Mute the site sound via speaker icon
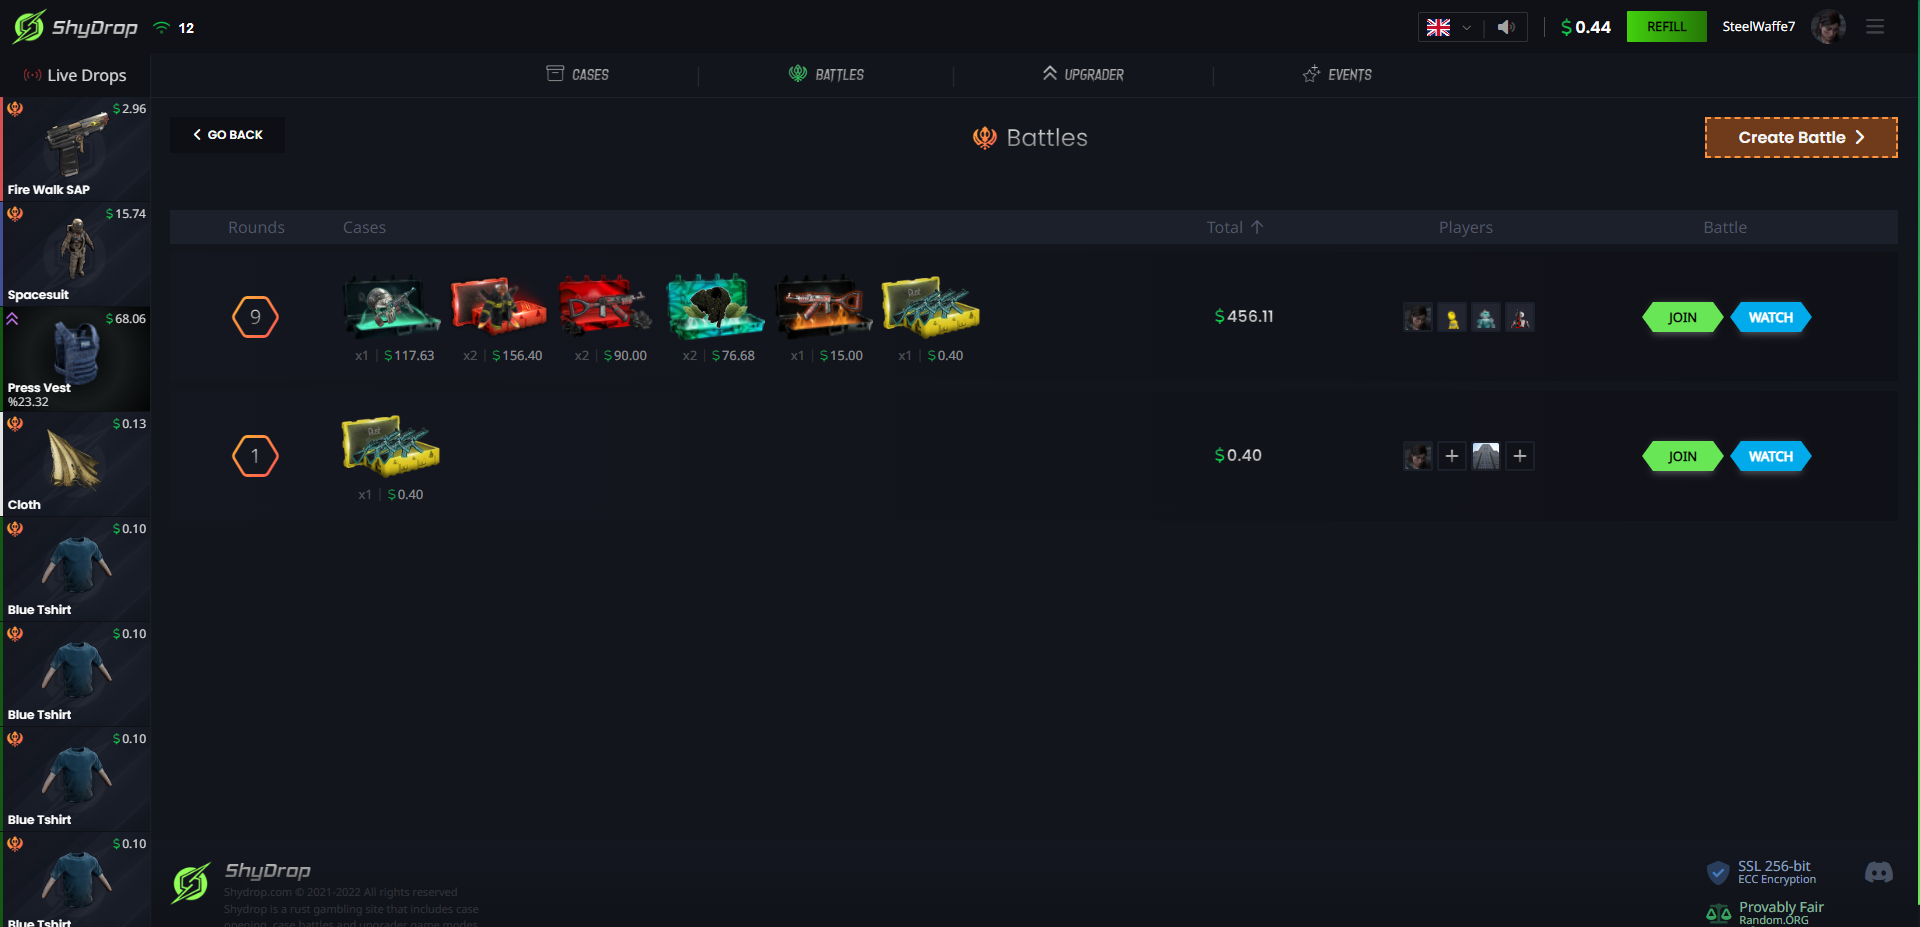Image resolution: width=1920 pixels, height=927 pixels. tap(1505, 27)
